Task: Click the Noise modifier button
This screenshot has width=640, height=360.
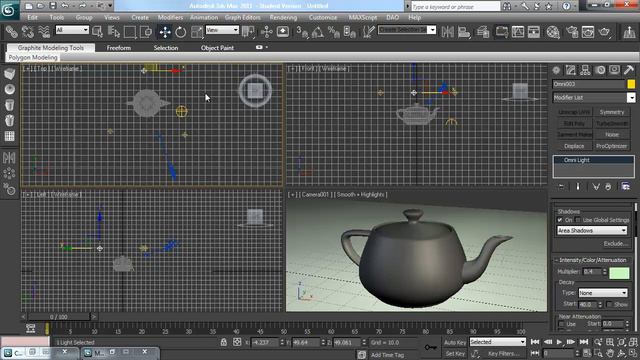Action: tap(612, 135)
